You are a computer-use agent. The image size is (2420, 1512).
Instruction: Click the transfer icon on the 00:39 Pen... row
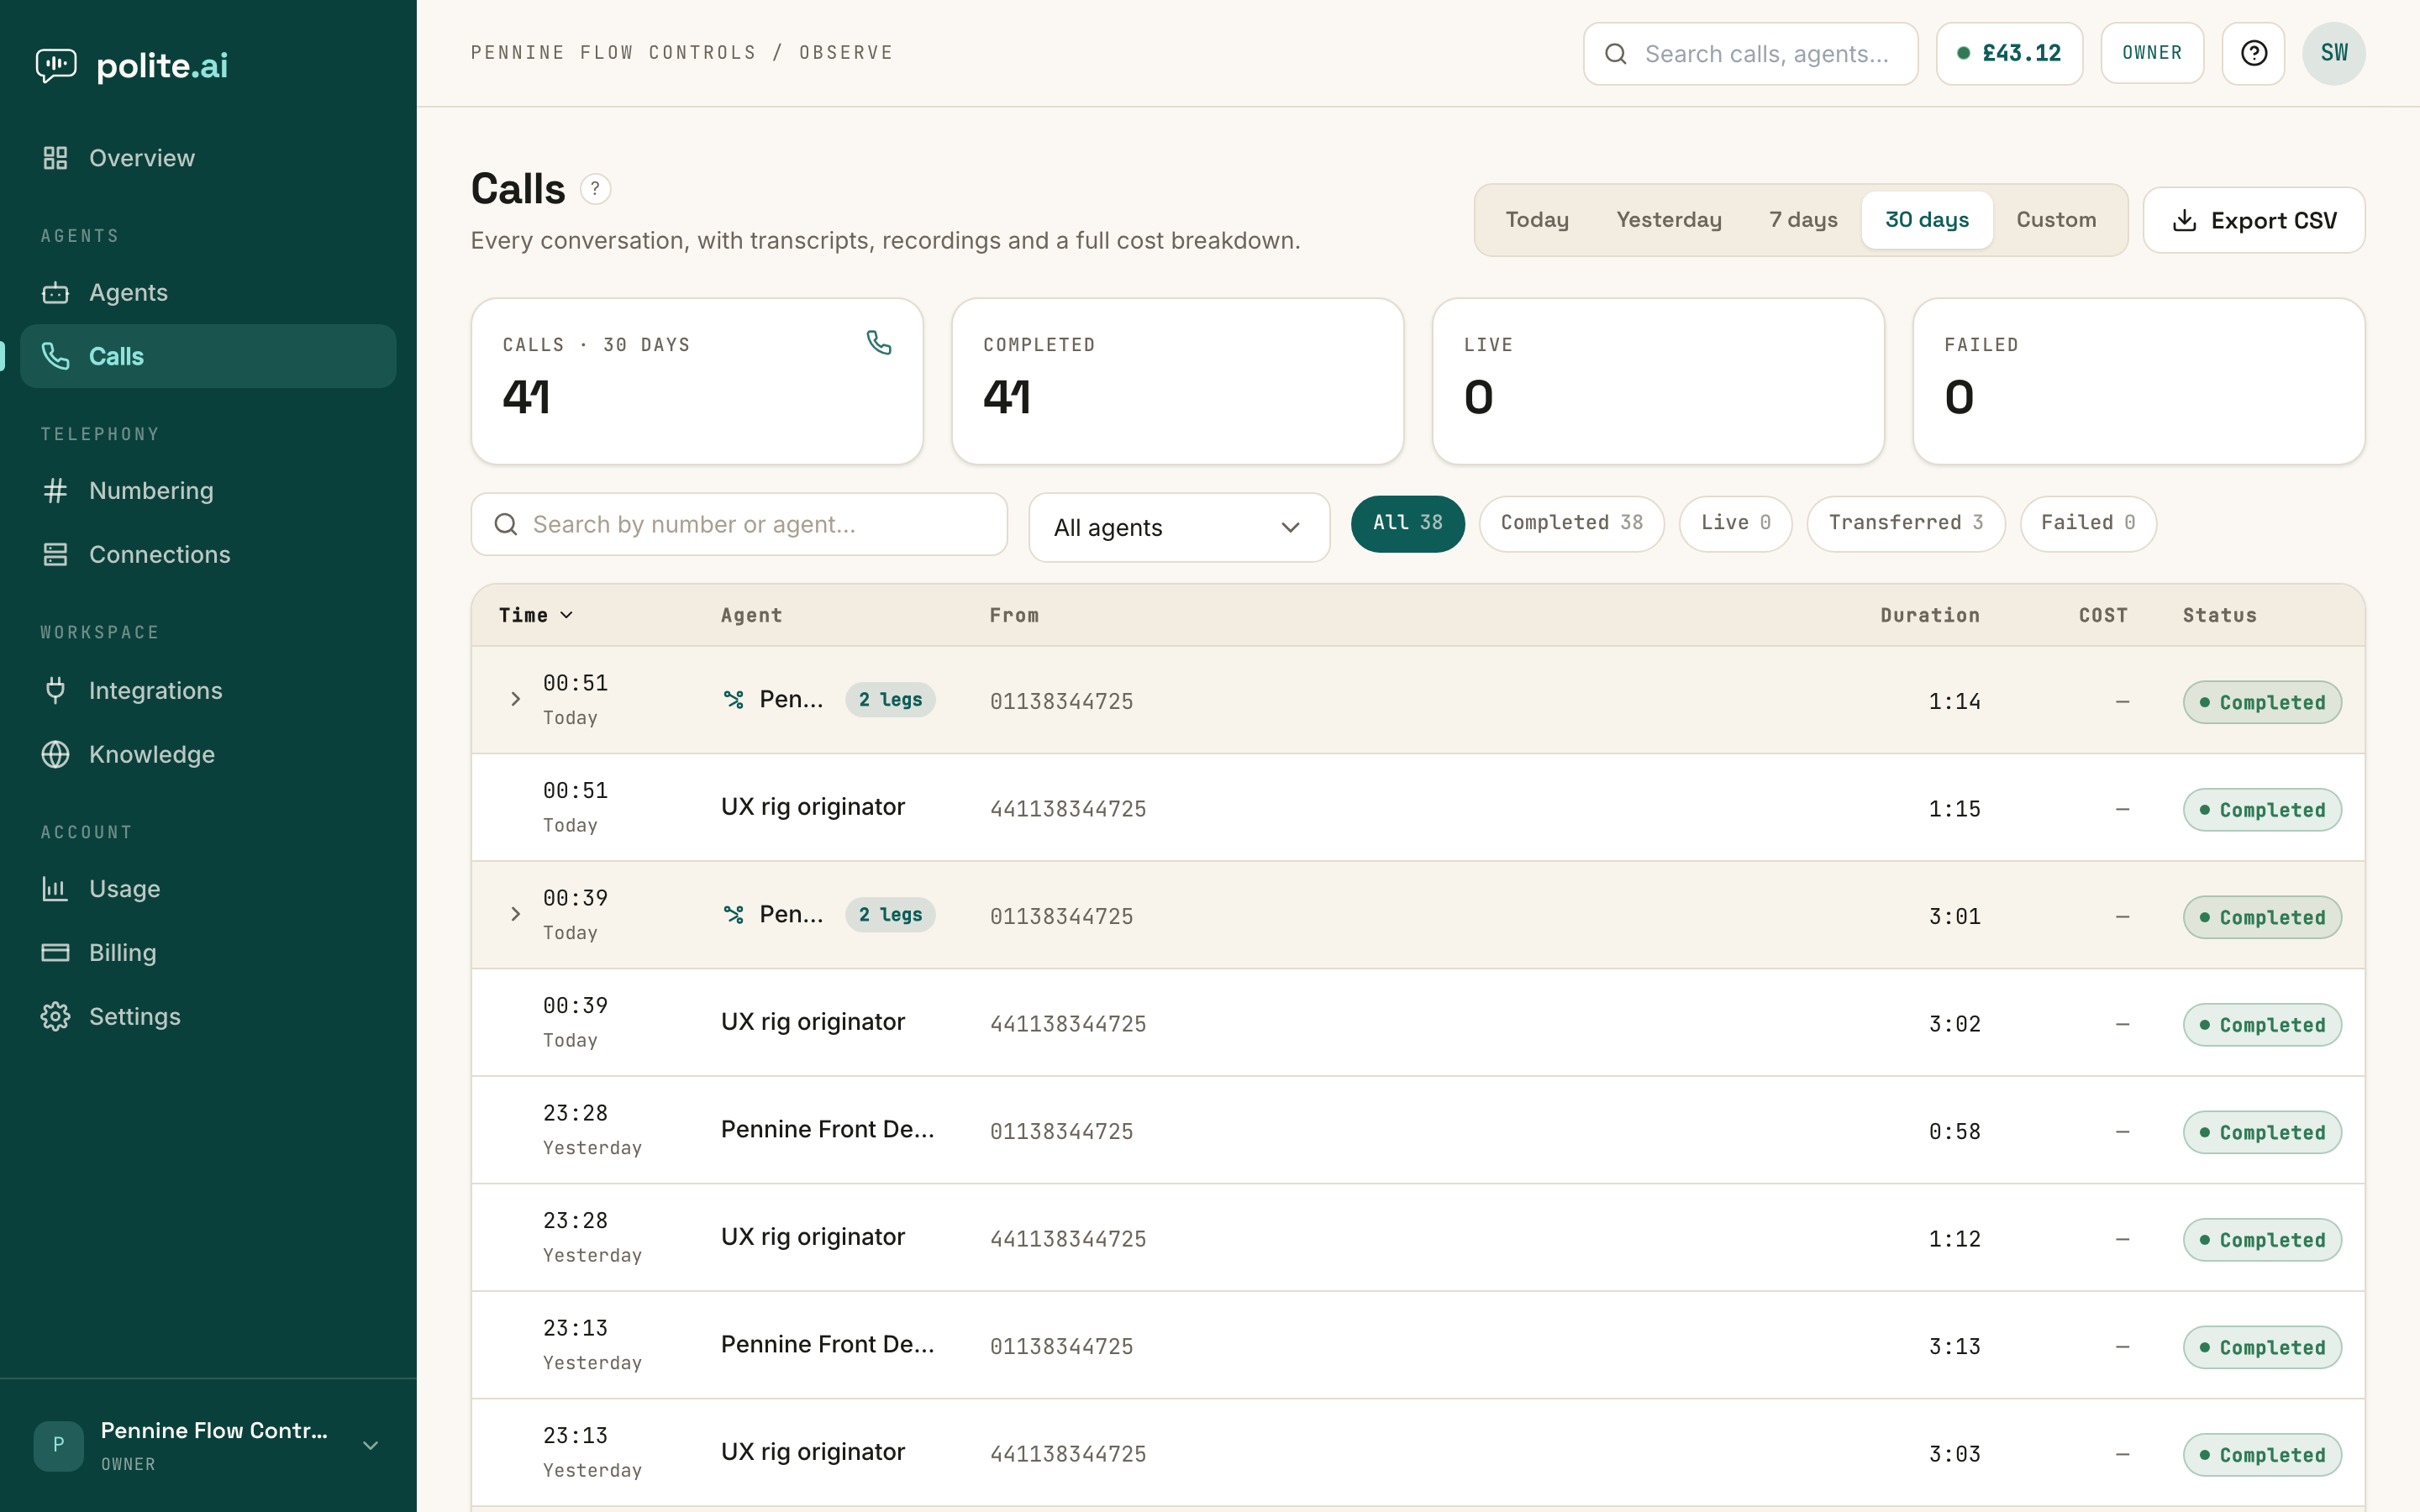click(733, 914)
